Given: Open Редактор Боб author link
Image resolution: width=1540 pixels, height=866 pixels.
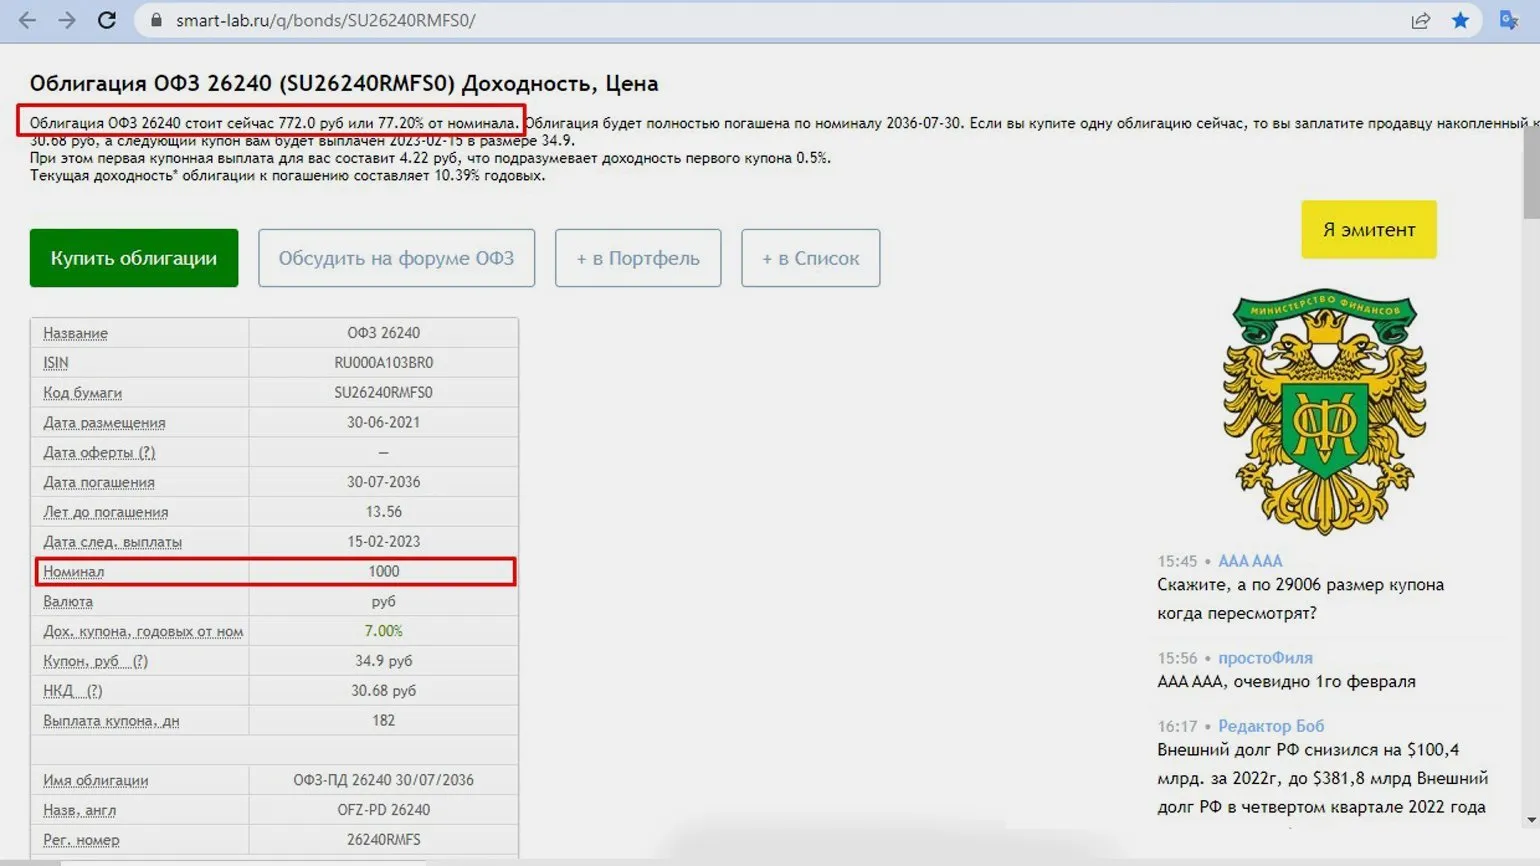Looking at the screenshot, I should pyautogui.click(x=1270, y=726).
